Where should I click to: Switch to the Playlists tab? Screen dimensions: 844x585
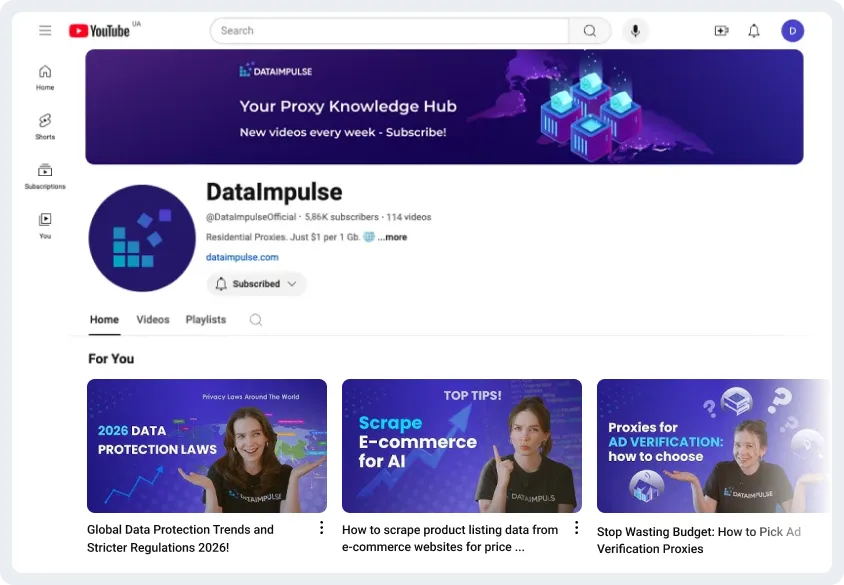[x=206, y=320]
